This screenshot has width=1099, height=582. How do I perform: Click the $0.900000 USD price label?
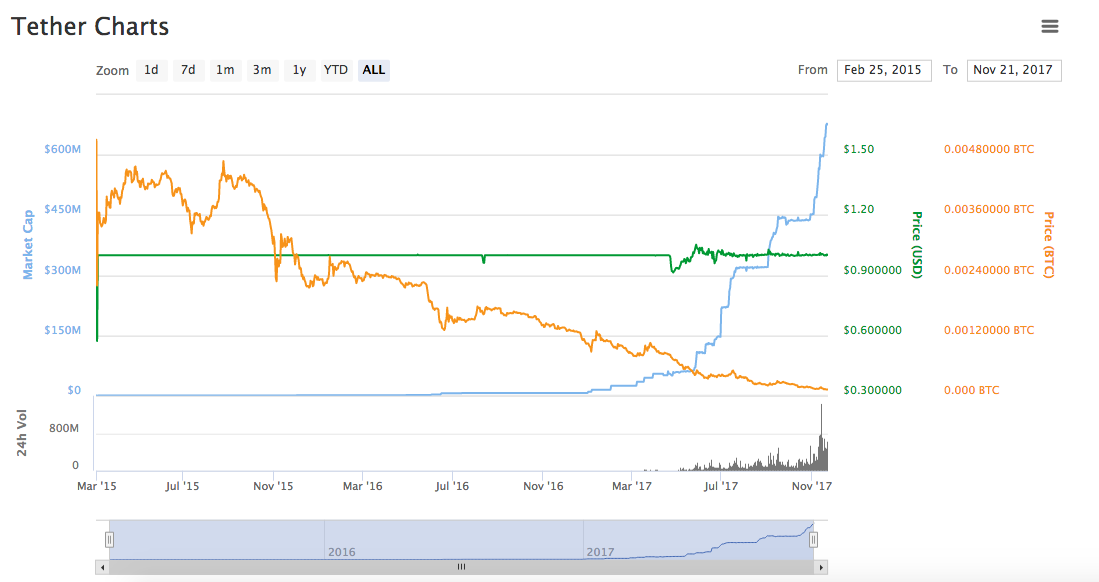coord(873,270)
